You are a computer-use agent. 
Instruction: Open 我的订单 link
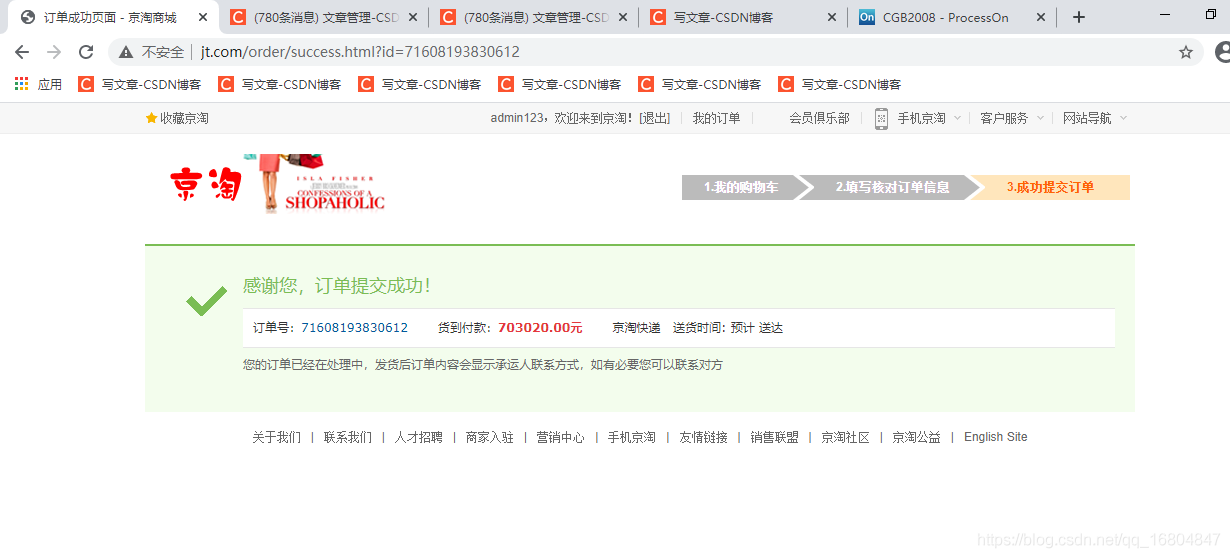[717, 118]
